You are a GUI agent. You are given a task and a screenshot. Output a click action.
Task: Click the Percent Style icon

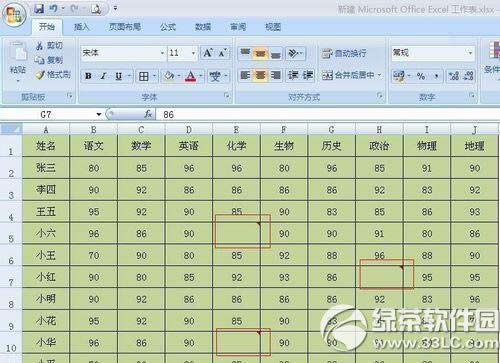pyautogui.click(x=421, y=76)
